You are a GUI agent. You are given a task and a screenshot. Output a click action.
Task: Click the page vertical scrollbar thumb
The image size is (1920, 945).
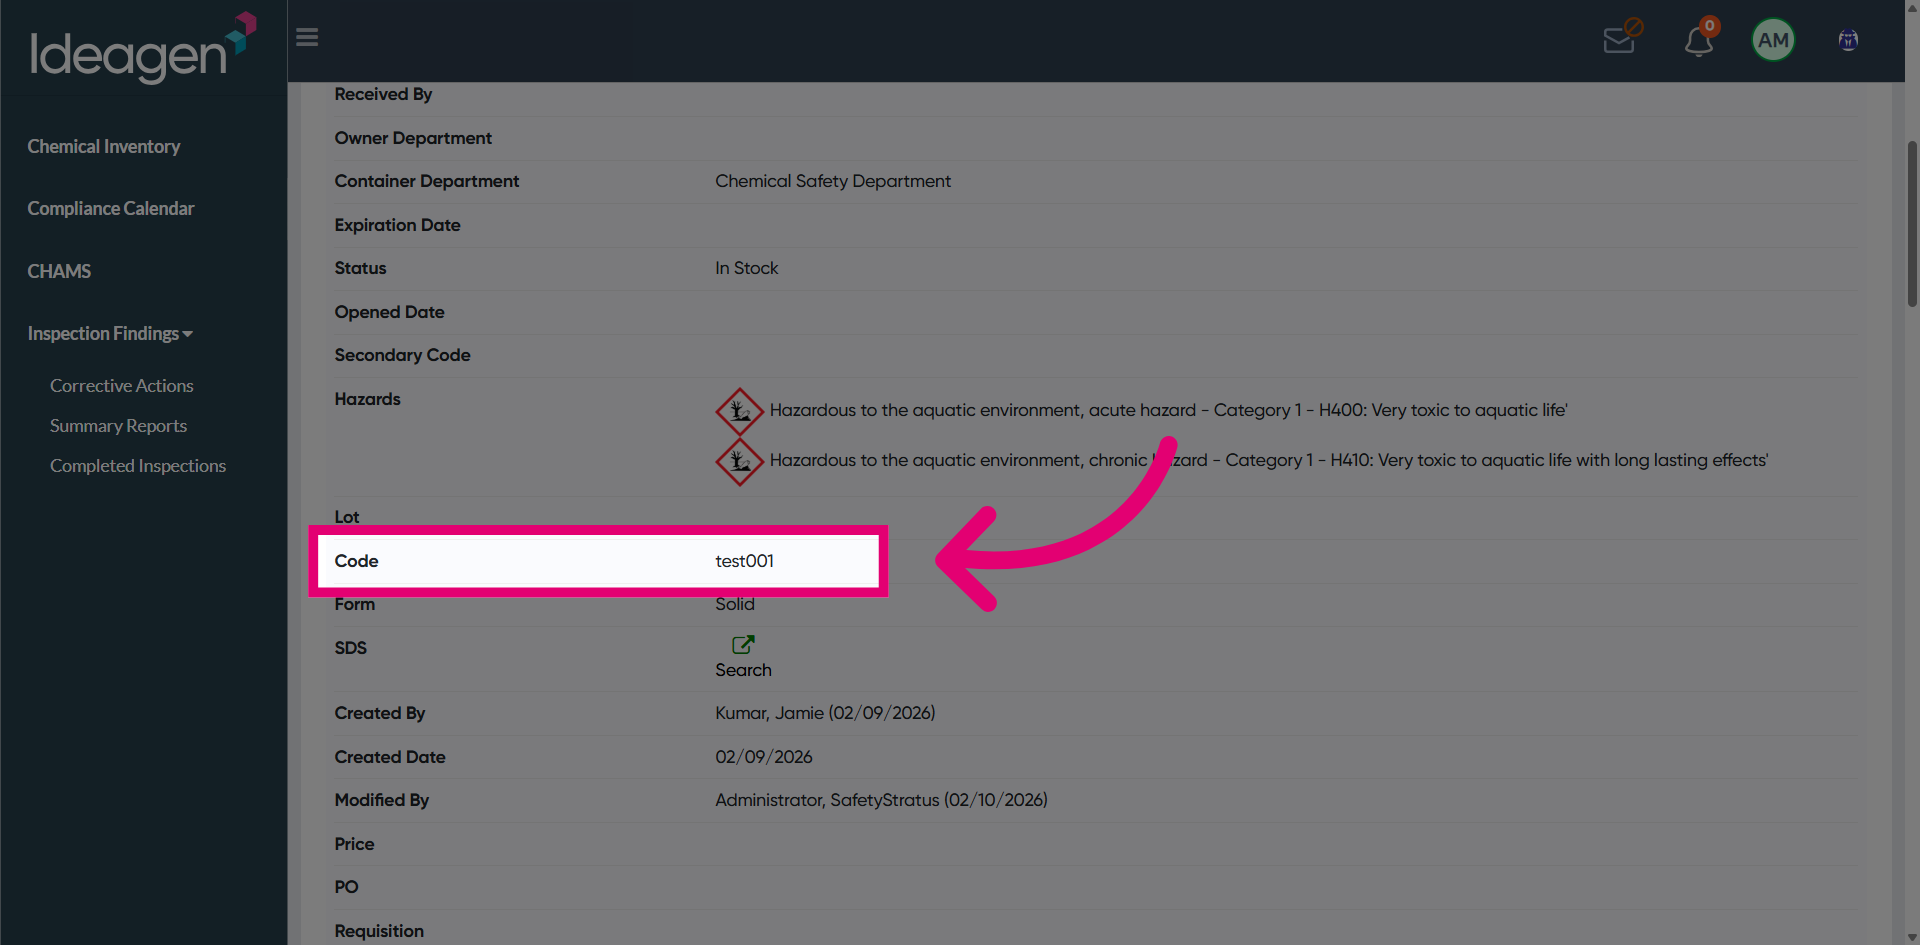[1912, 224]
